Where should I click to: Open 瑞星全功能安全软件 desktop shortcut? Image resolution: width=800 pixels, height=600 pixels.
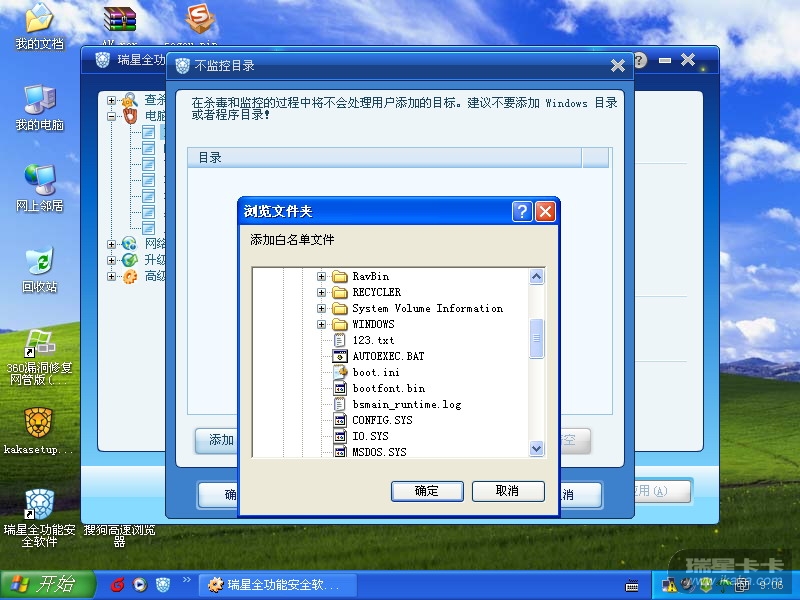[x=39, y=517]
